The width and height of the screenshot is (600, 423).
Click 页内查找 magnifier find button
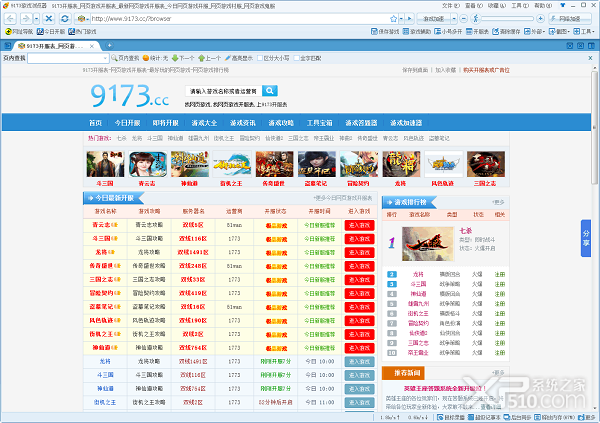(125, 58)
